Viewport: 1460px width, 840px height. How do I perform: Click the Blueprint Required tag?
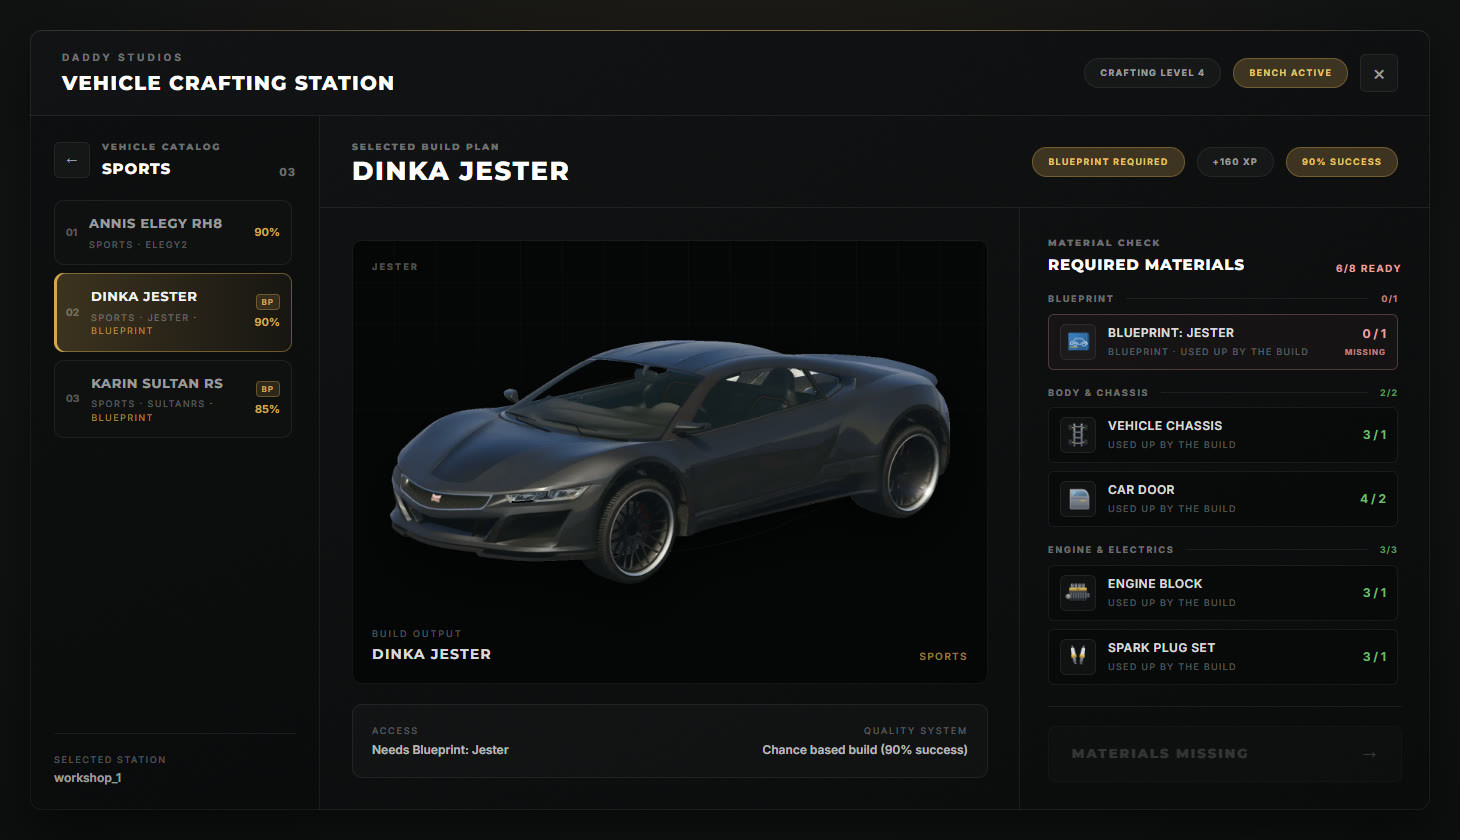click(x=1108, y=162)
